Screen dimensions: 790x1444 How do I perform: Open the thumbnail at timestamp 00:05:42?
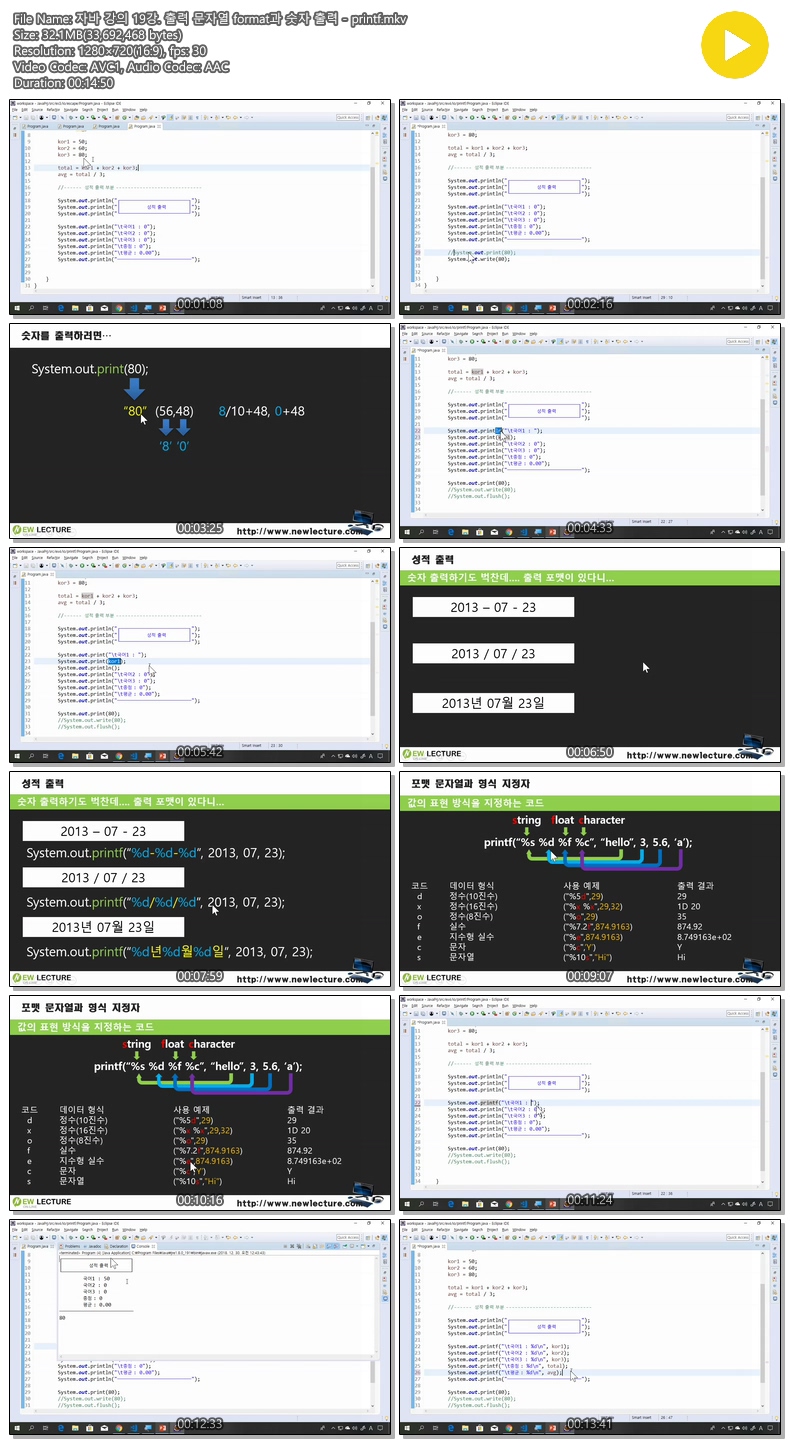pos(199,655)
